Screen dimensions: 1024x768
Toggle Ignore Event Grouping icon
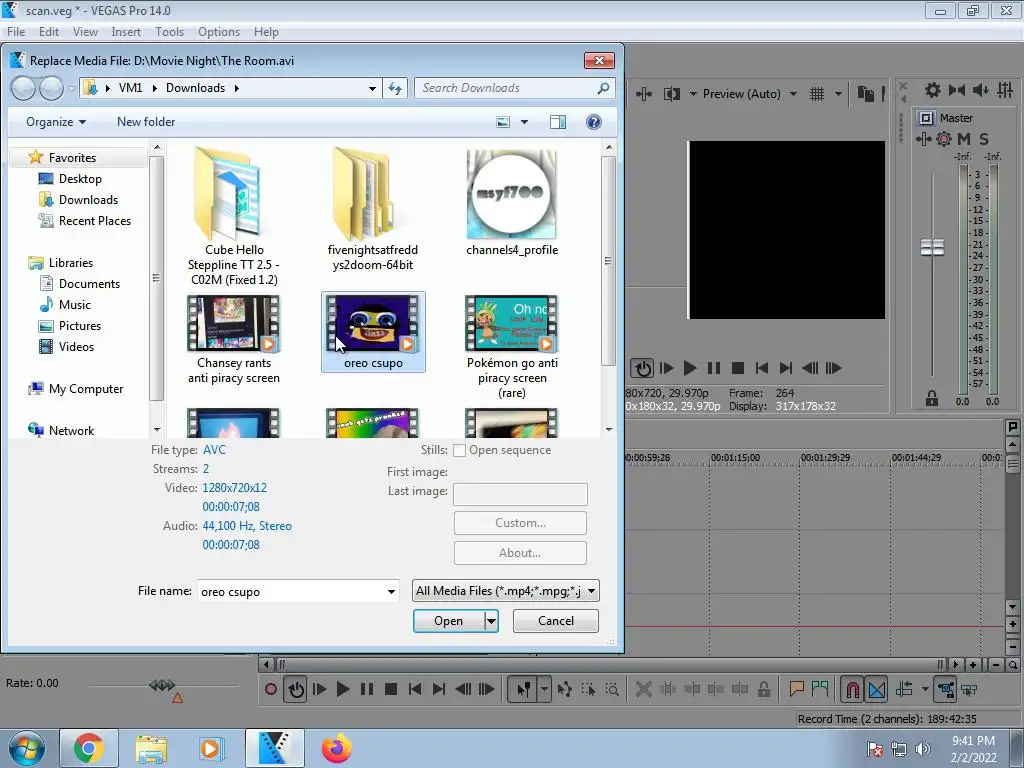tap(969, 689)
